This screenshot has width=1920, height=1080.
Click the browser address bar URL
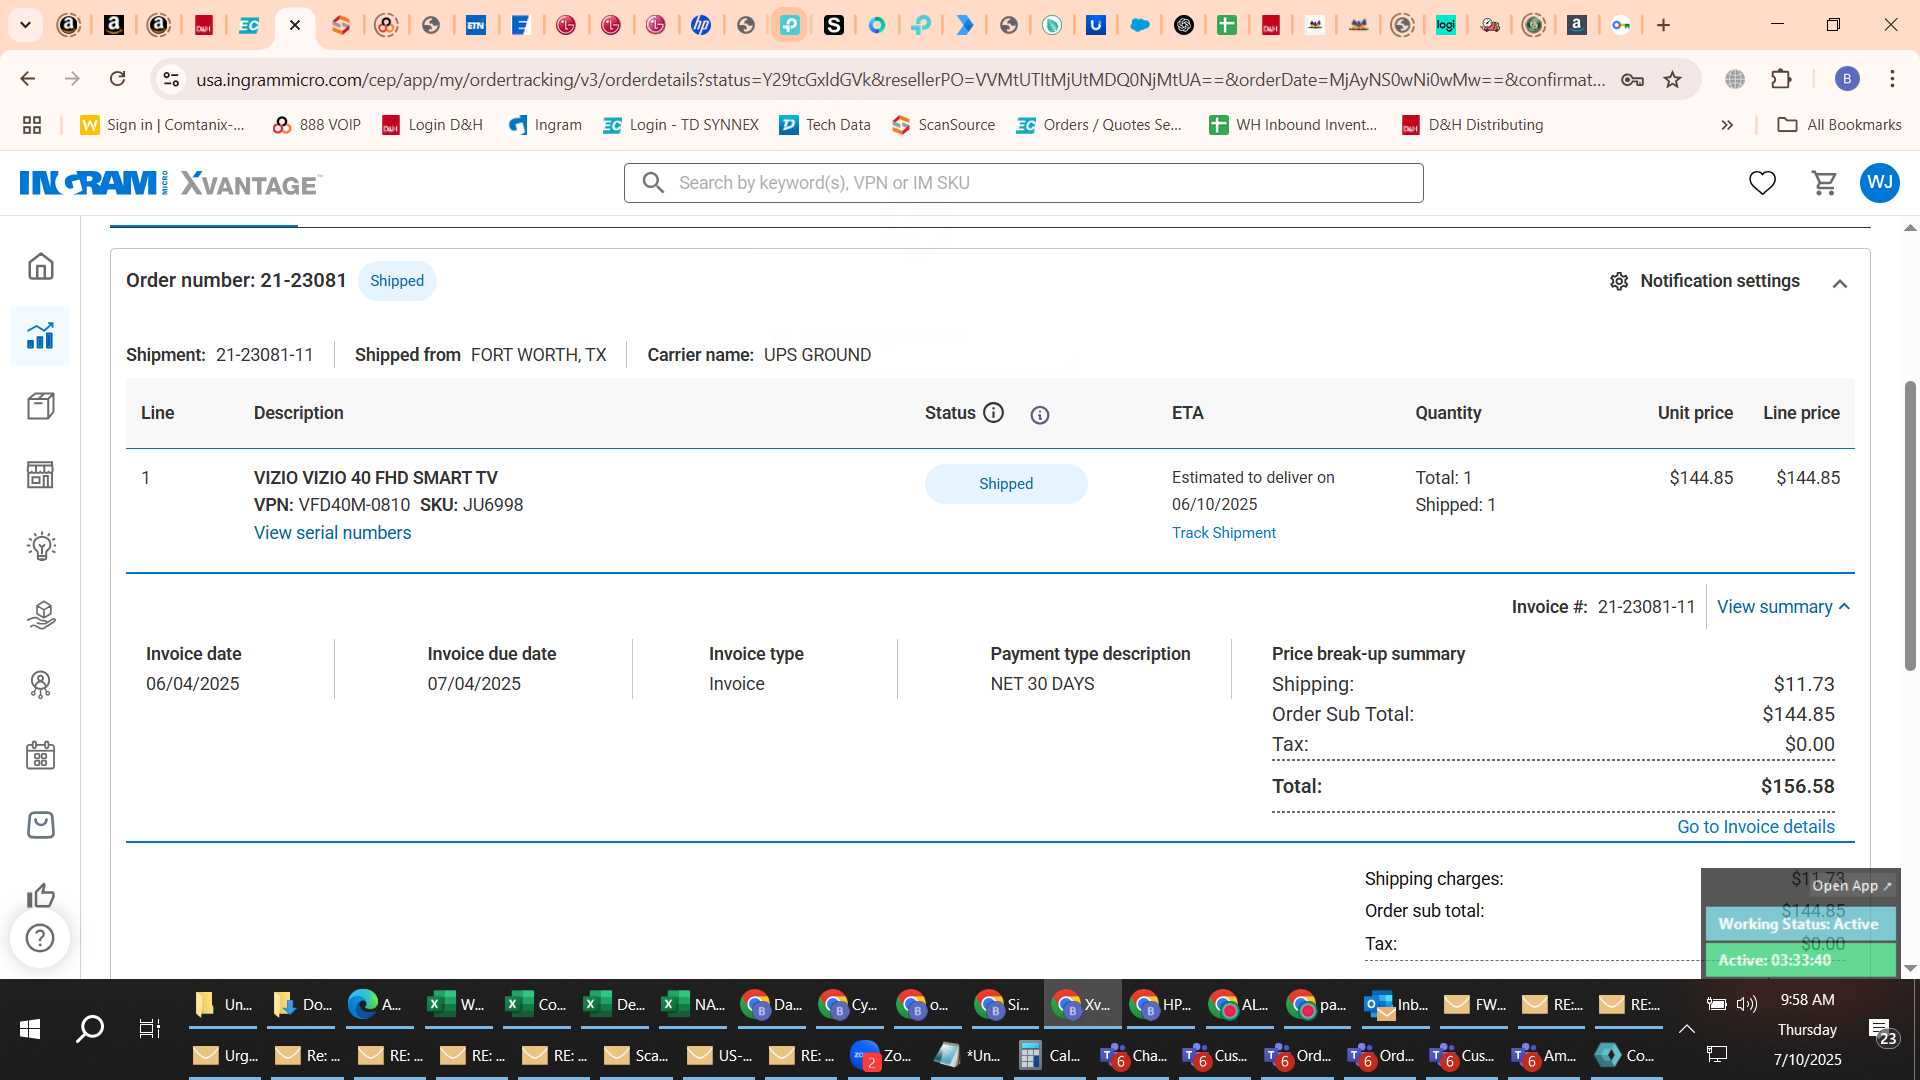pyautogui.click(x=900, y=79)
